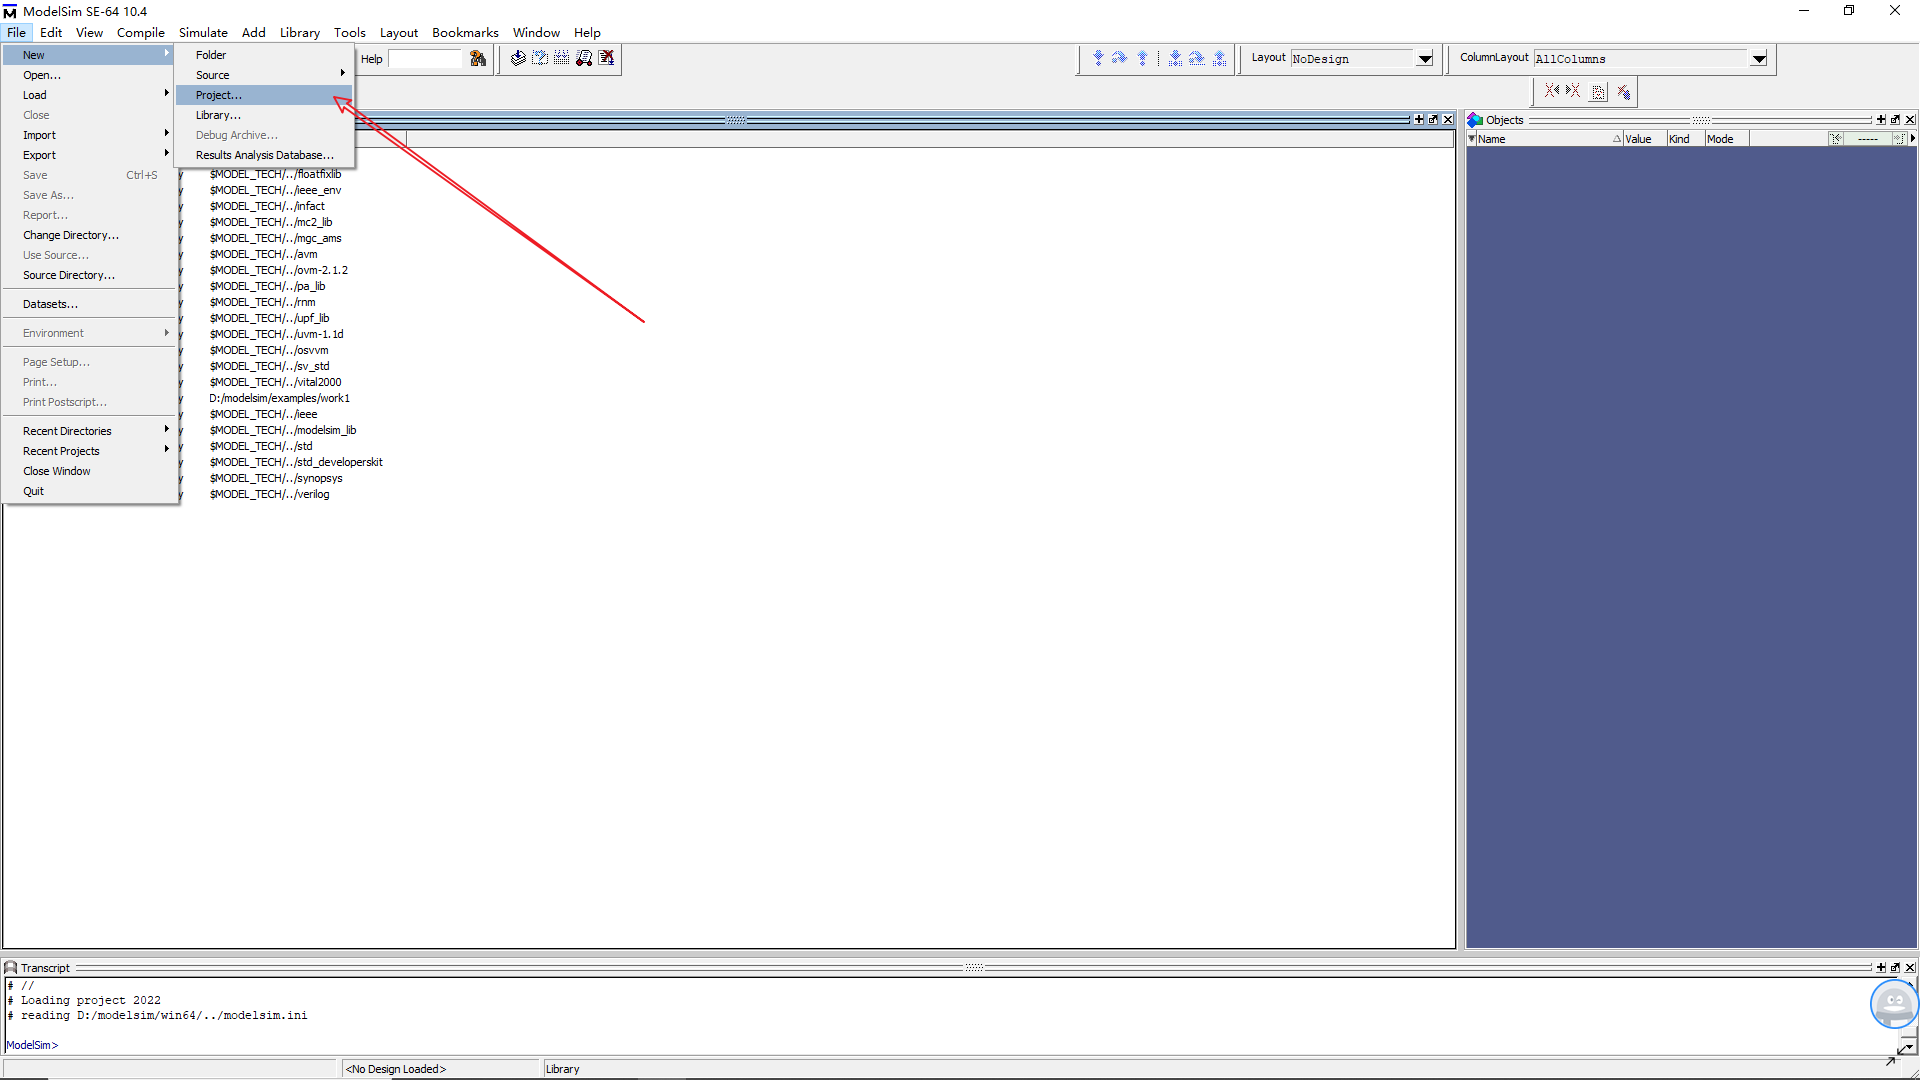Image resolution: width=1920 pixels, height=1080 pixels.
Task: Click Close Window in File menu
Action: click(90, 471)
